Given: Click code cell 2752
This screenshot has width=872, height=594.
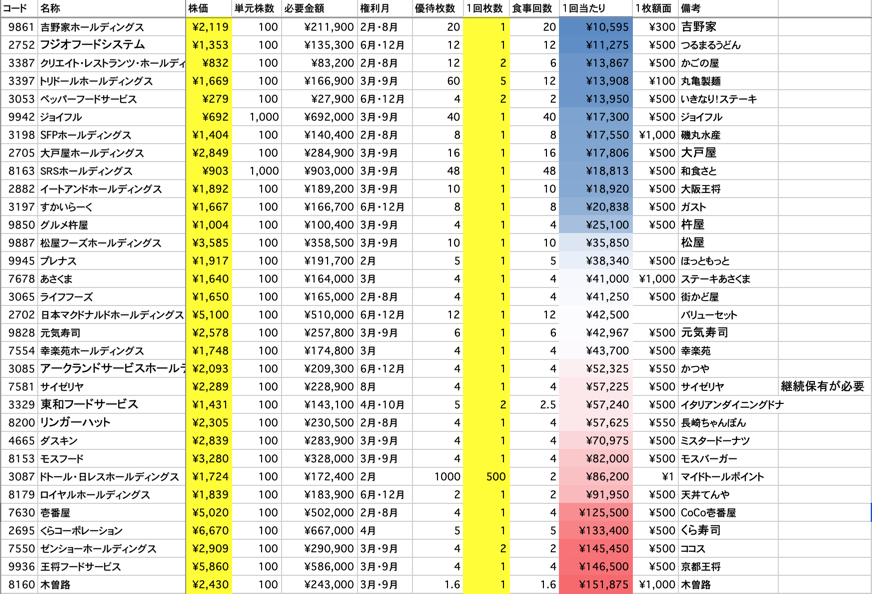Looking at the screenshot, I should 19,45.
